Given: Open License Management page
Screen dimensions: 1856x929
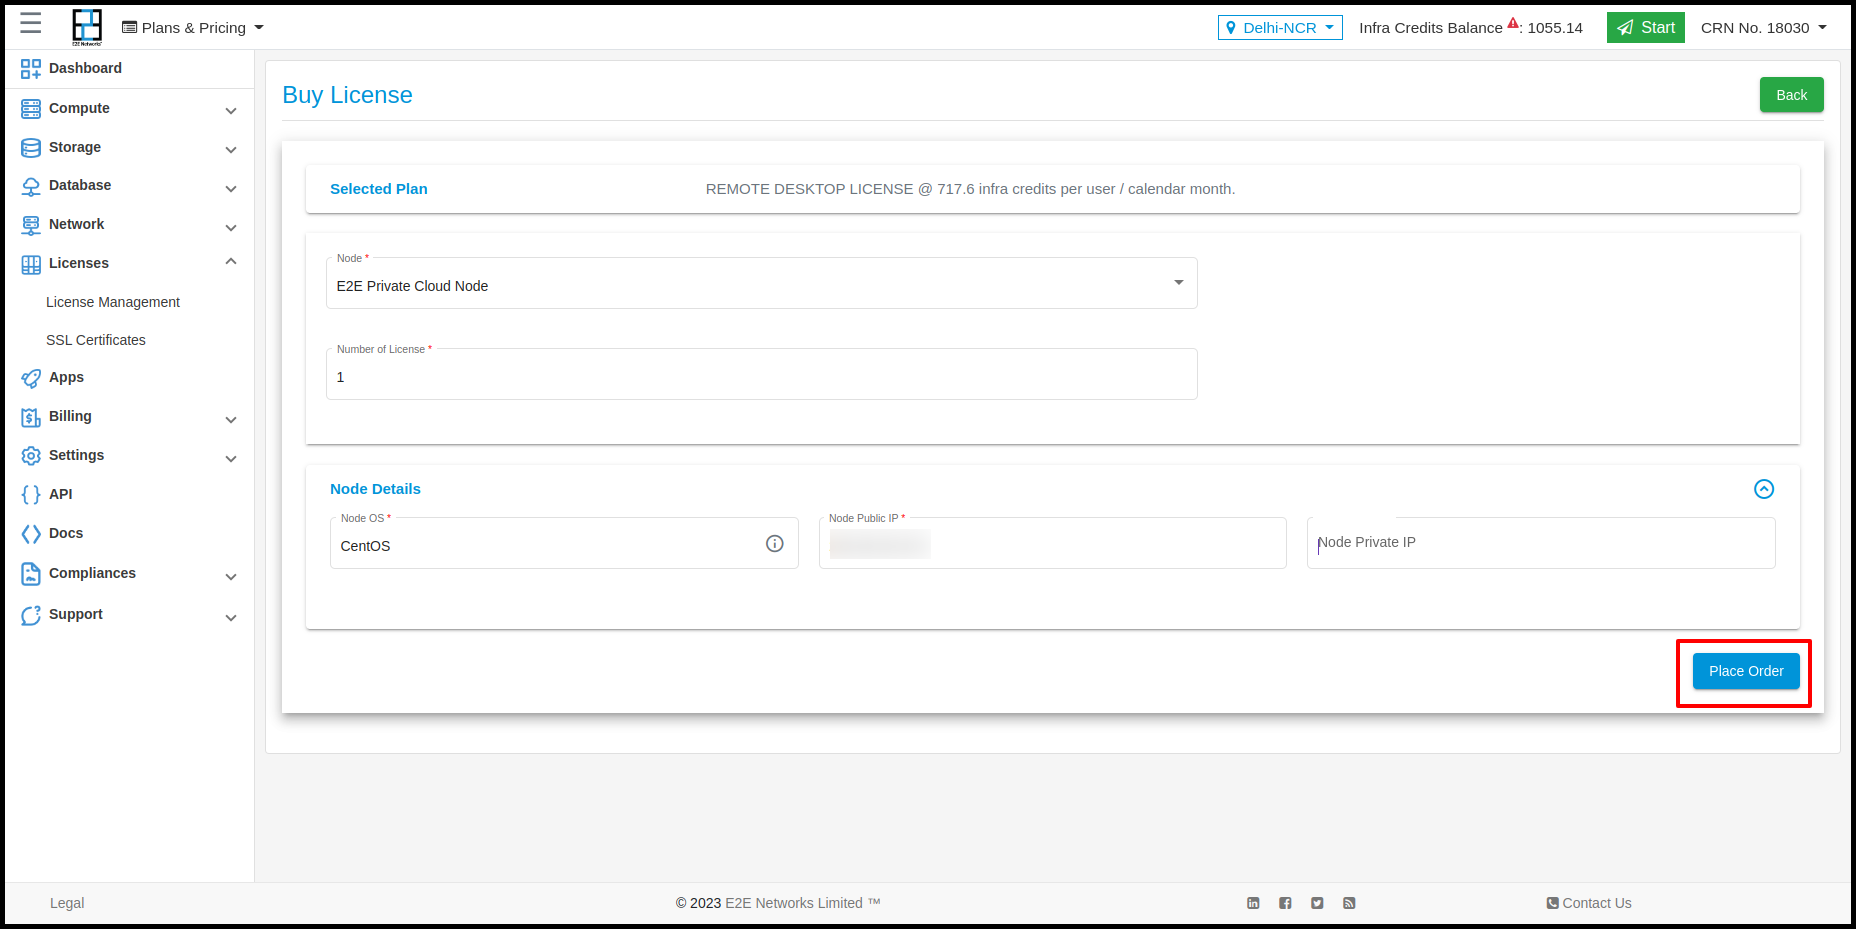Looking at the screenshot, I should pos(113,302).
